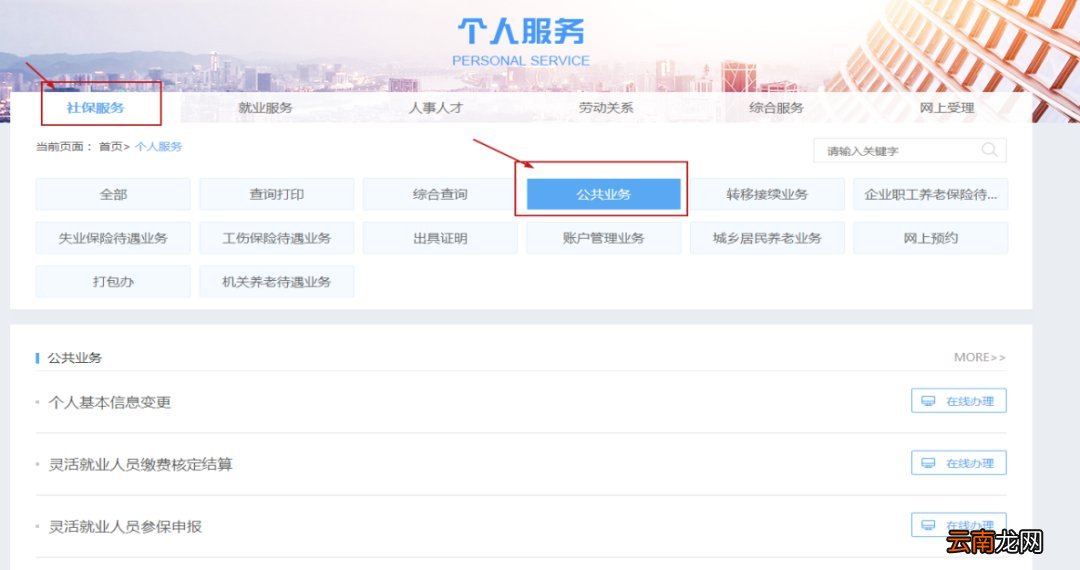The height and width of the screenshot is (570, 1080).
Task: Go to the 综合服务 tab
Action: pyautogui.click(x=776, y=108)
